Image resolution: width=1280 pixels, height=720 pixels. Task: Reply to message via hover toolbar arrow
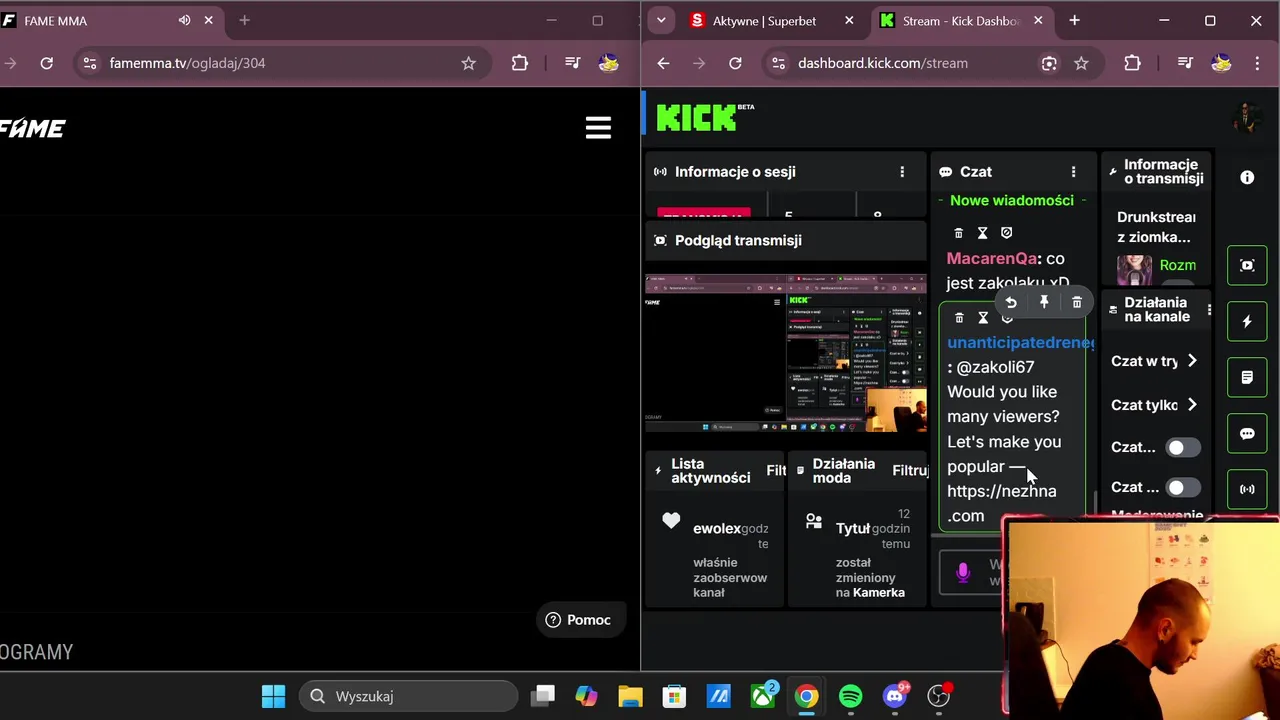1011,303
